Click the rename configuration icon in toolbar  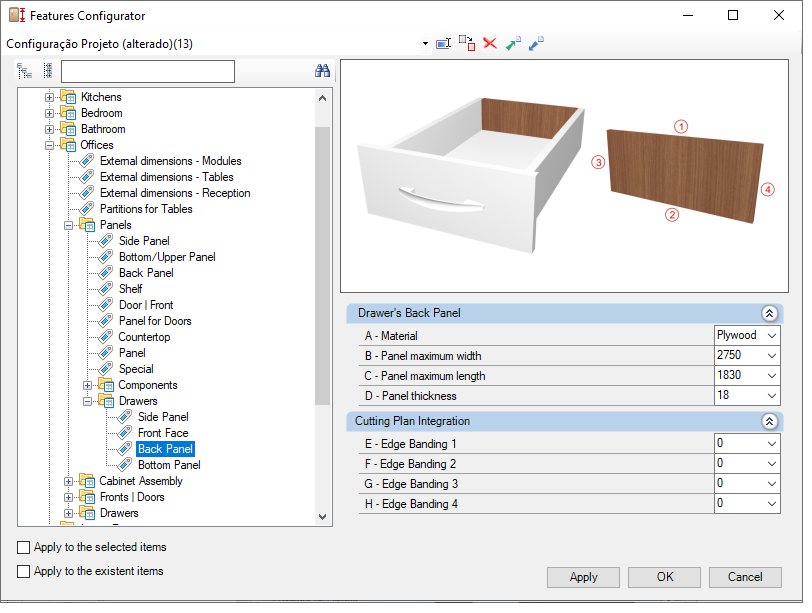click(x=444, y=43)
